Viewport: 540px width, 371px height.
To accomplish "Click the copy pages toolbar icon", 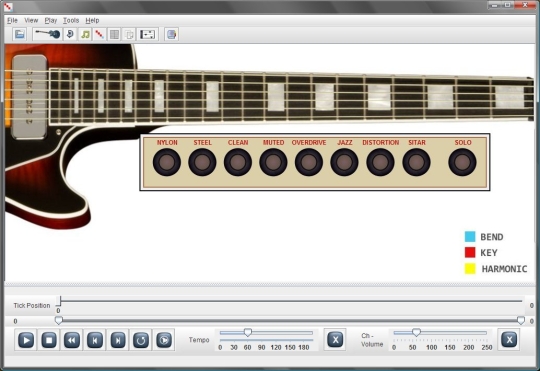I will click(x=129, y=34).
